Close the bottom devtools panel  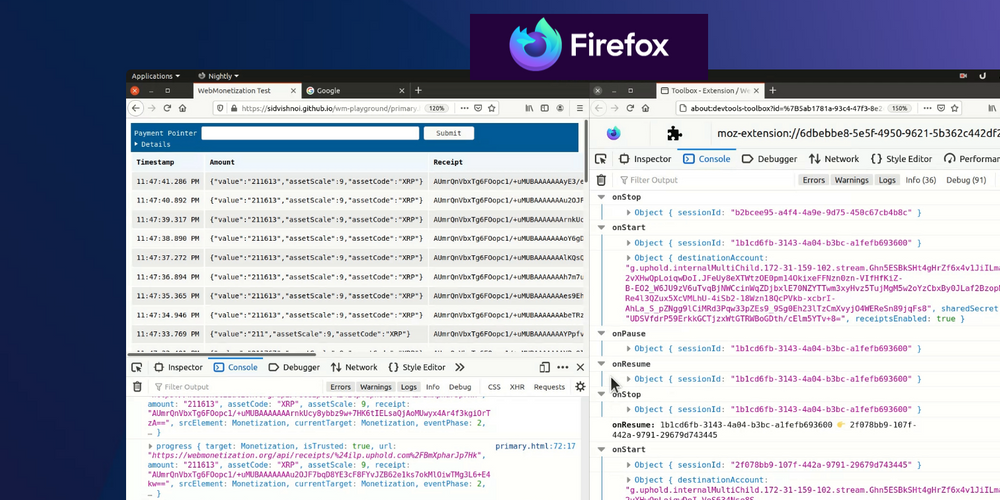pyautogui.click(x=580, y=367)
